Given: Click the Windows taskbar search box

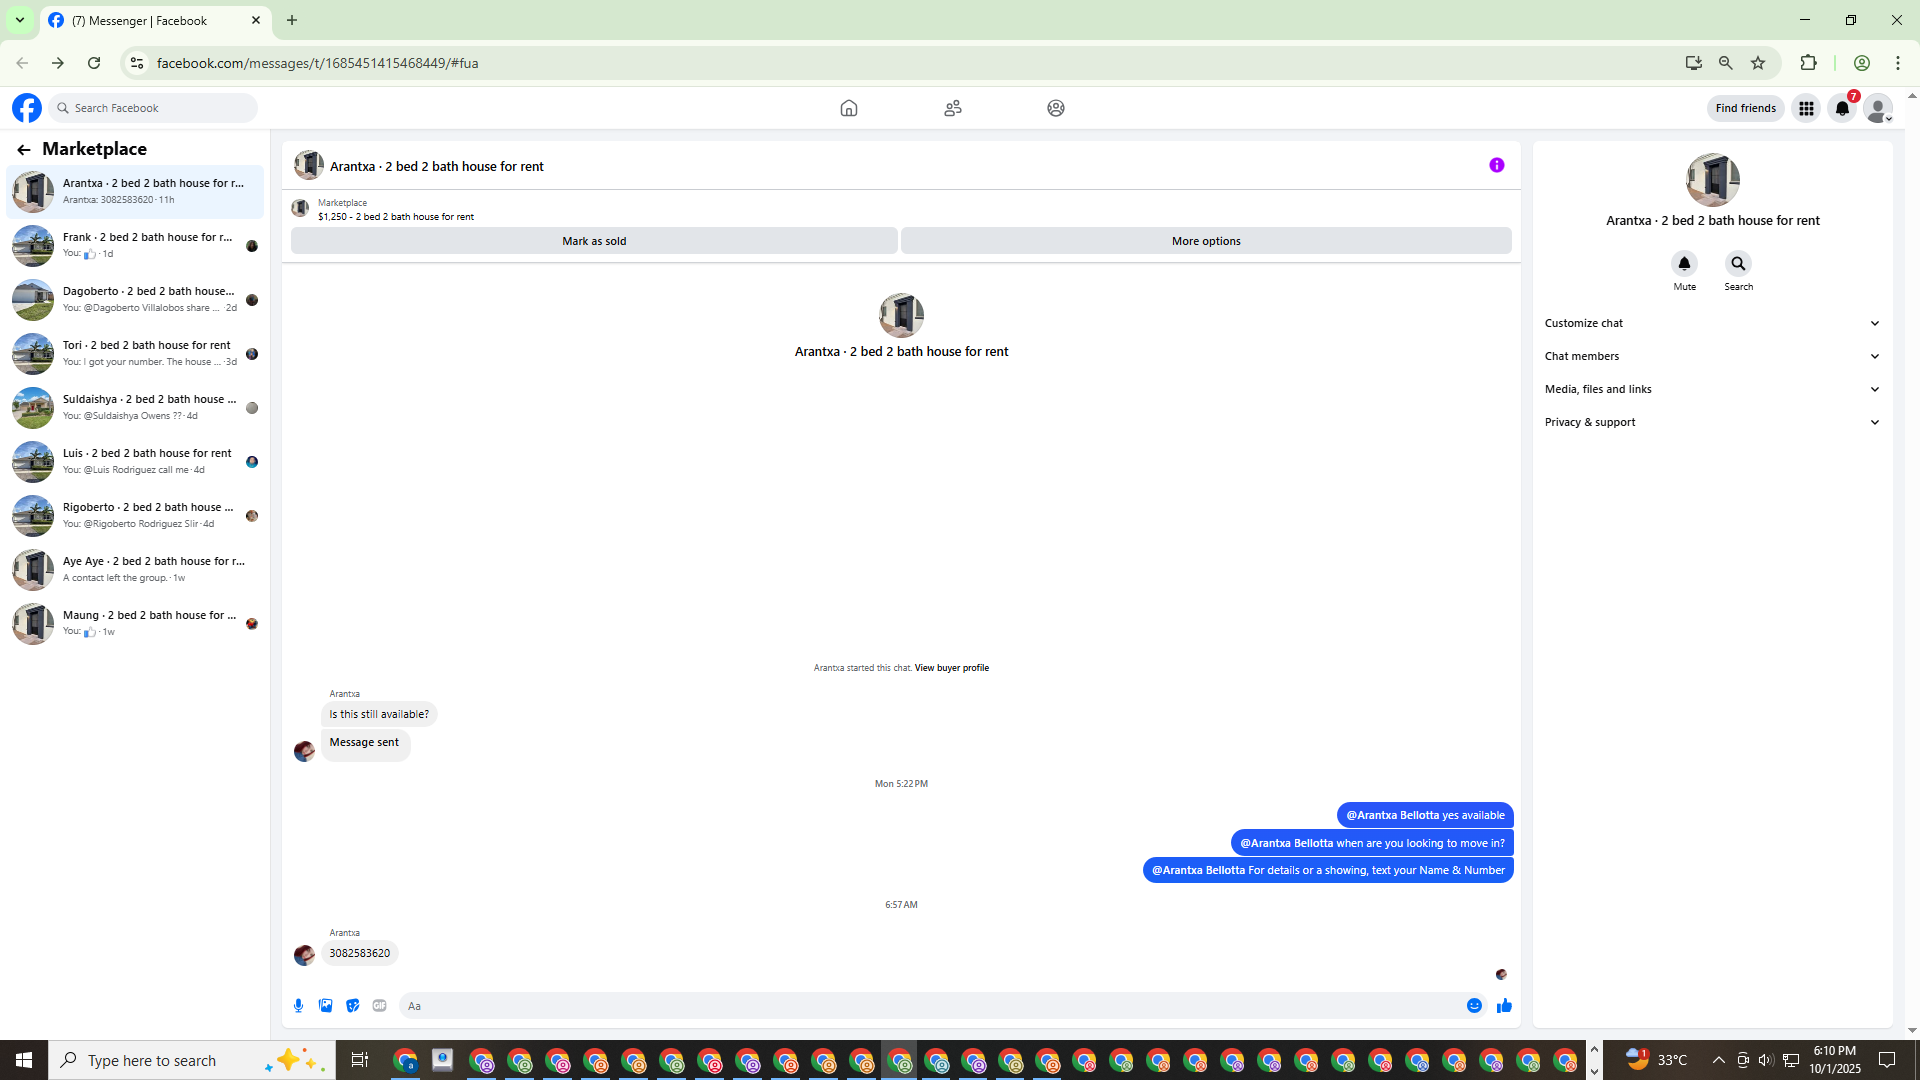Looking at the screenshot, I should click(x=190, y=1060).
